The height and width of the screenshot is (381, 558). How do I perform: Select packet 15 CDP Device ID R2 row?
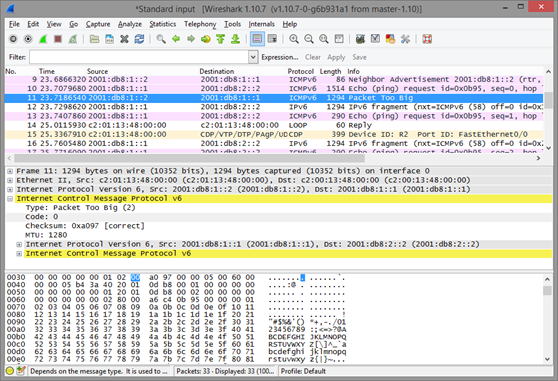click(274, 134)
